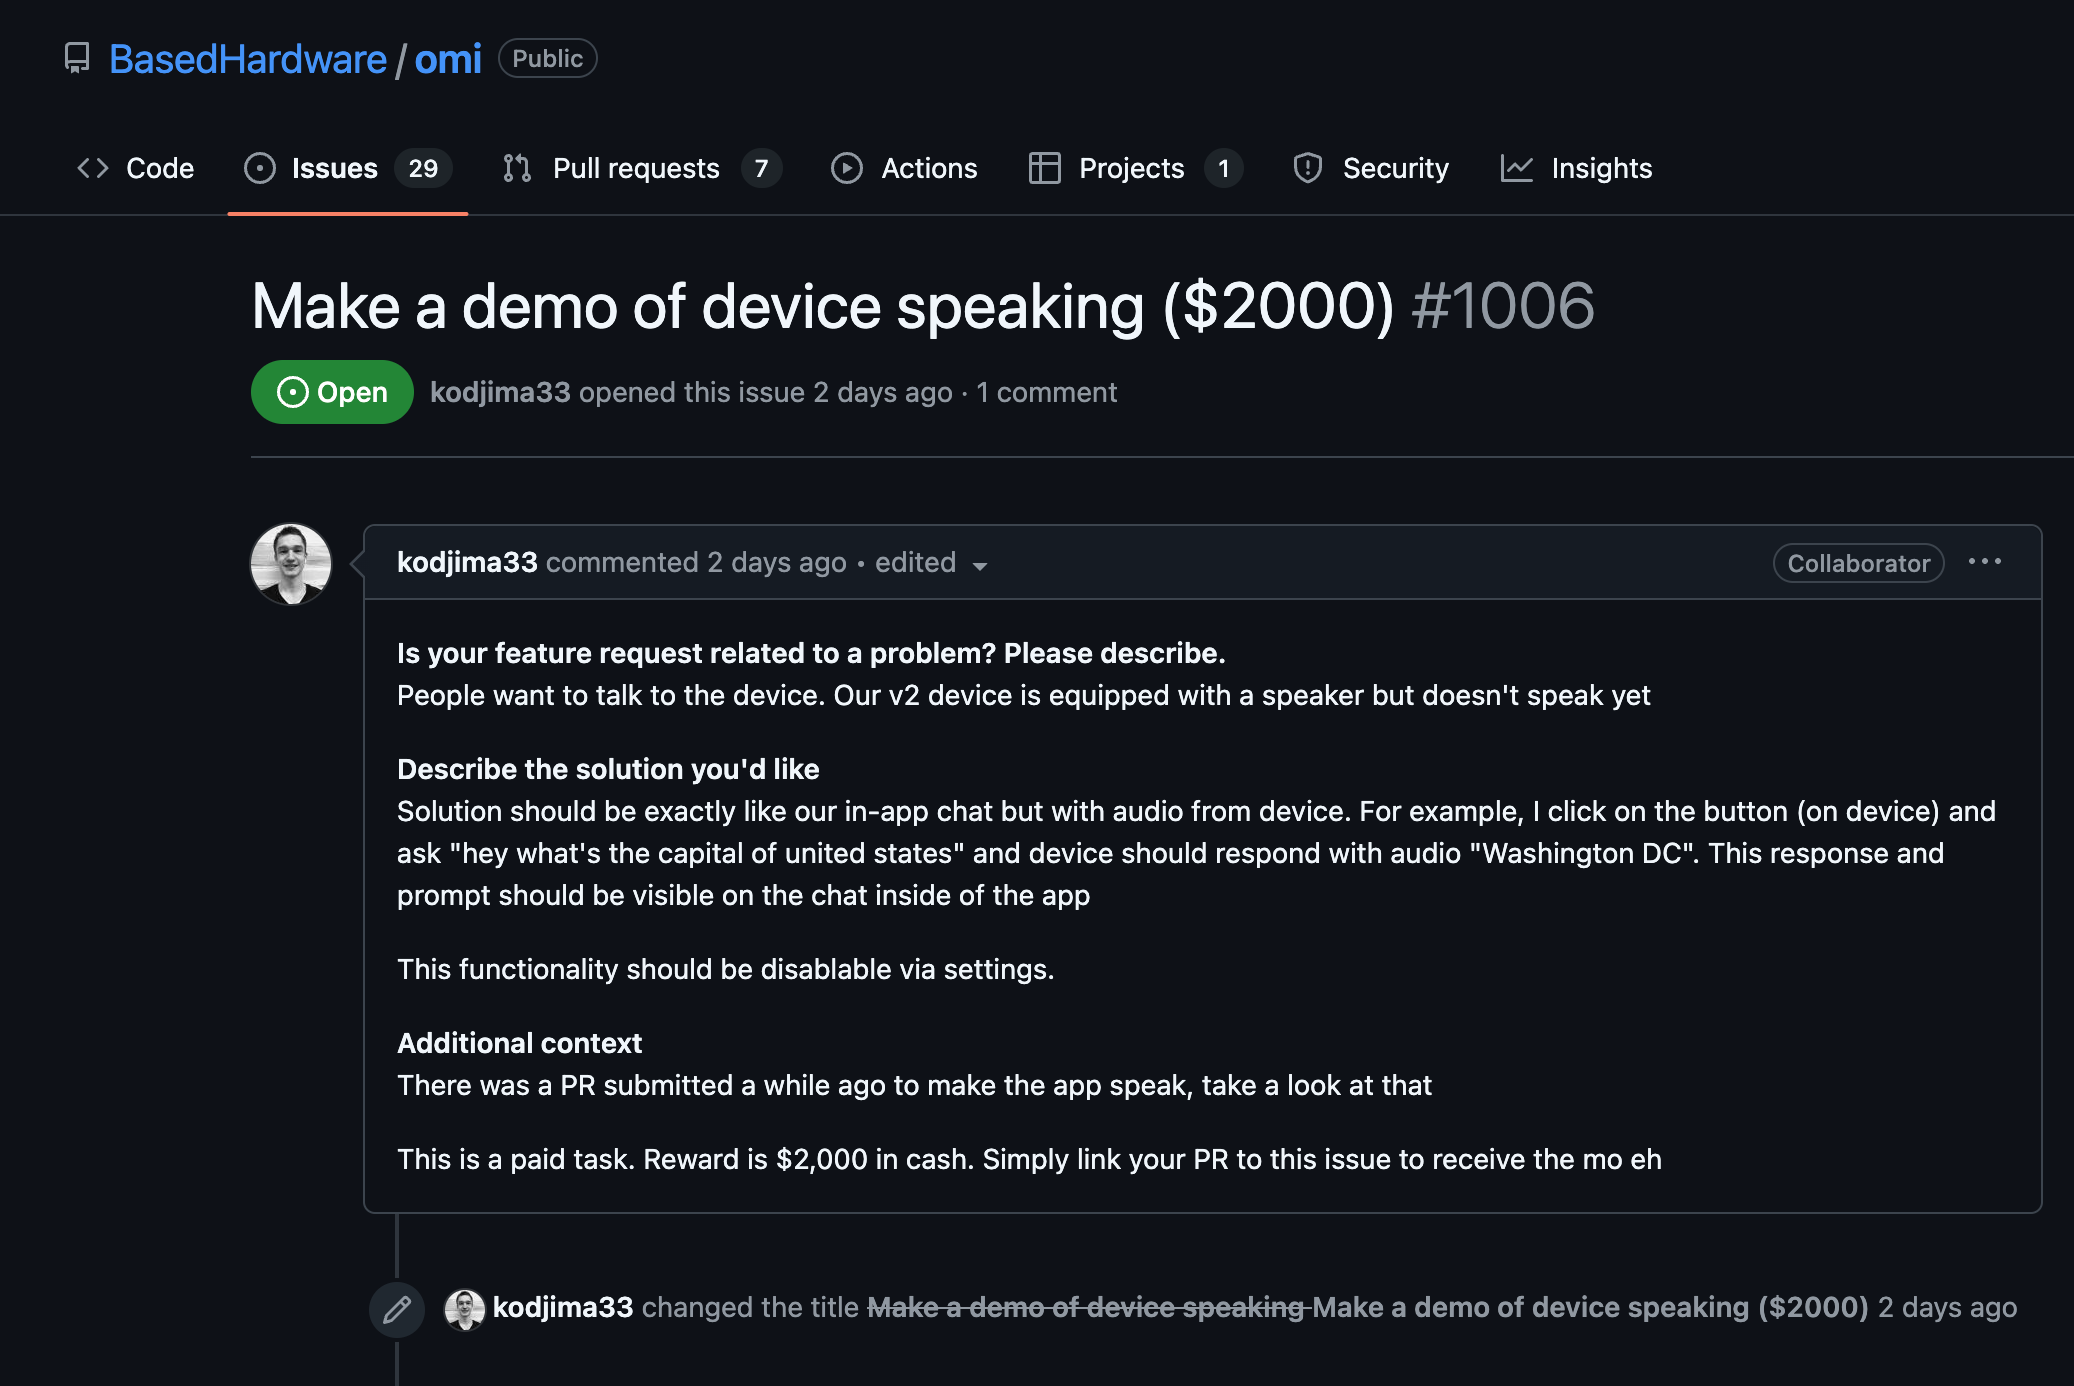Click kodjima33 username in comment header

(x=467, y=562)
